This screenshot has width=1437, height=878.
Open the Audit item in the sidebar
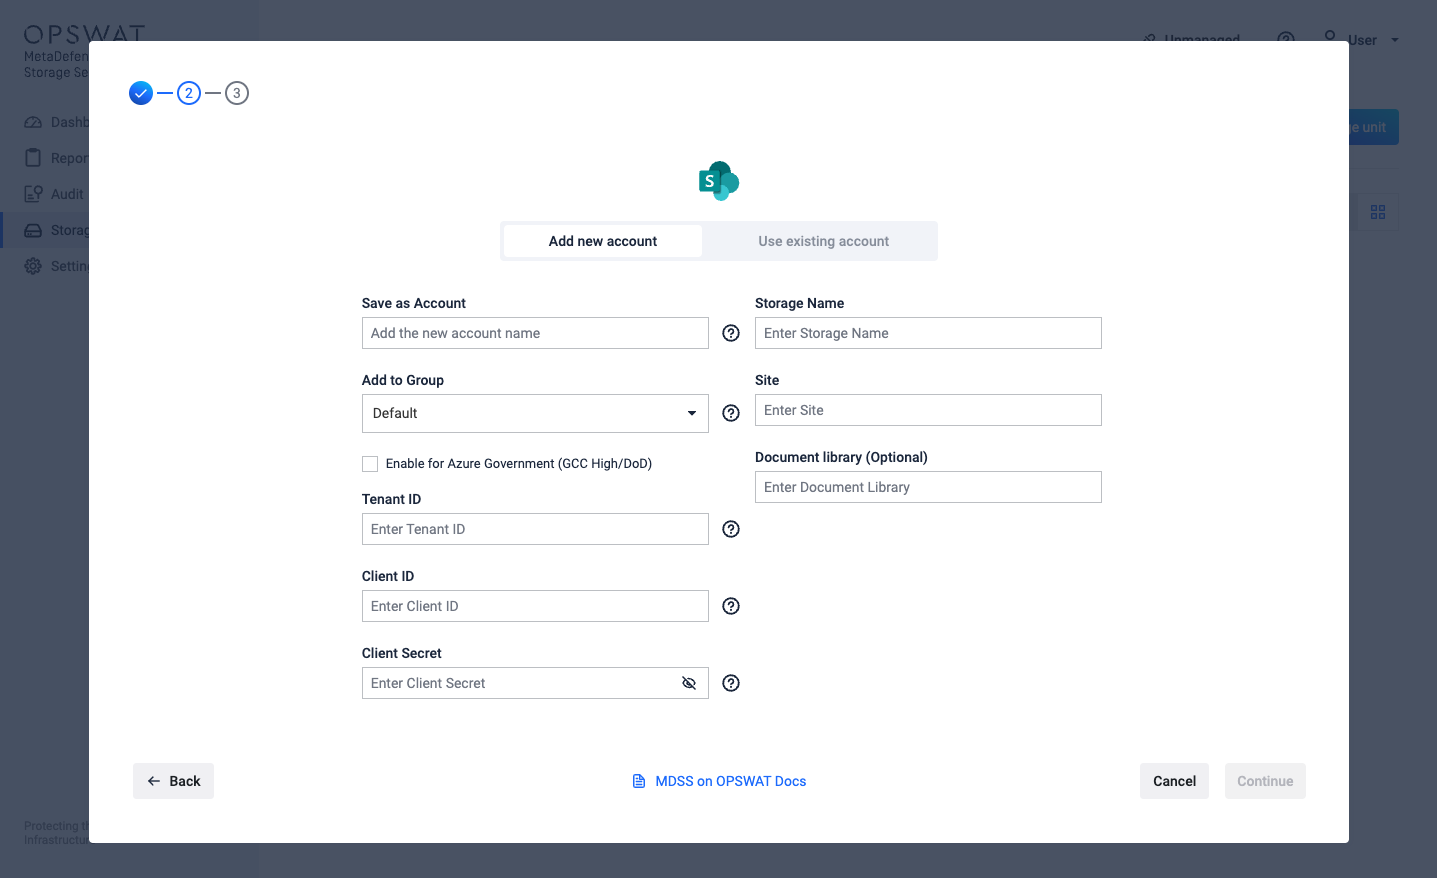tap(55, 194)
